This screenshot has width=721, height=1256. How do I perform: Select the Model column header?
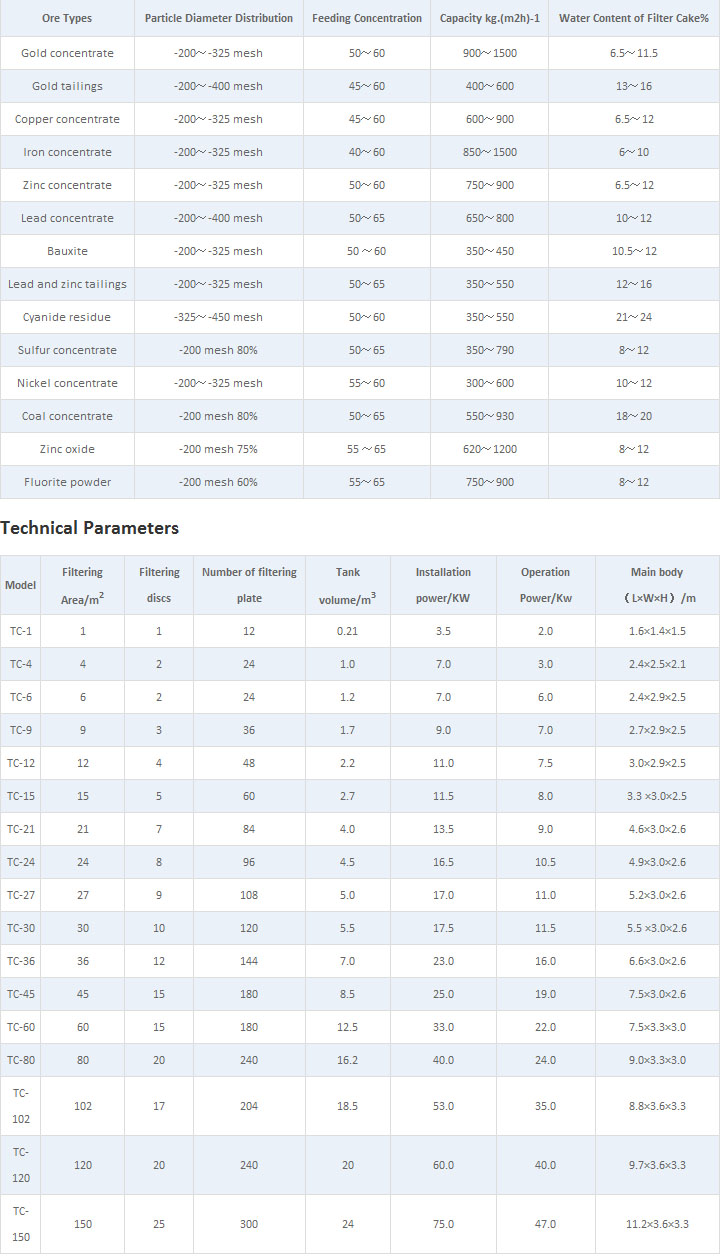pos(20,585)
